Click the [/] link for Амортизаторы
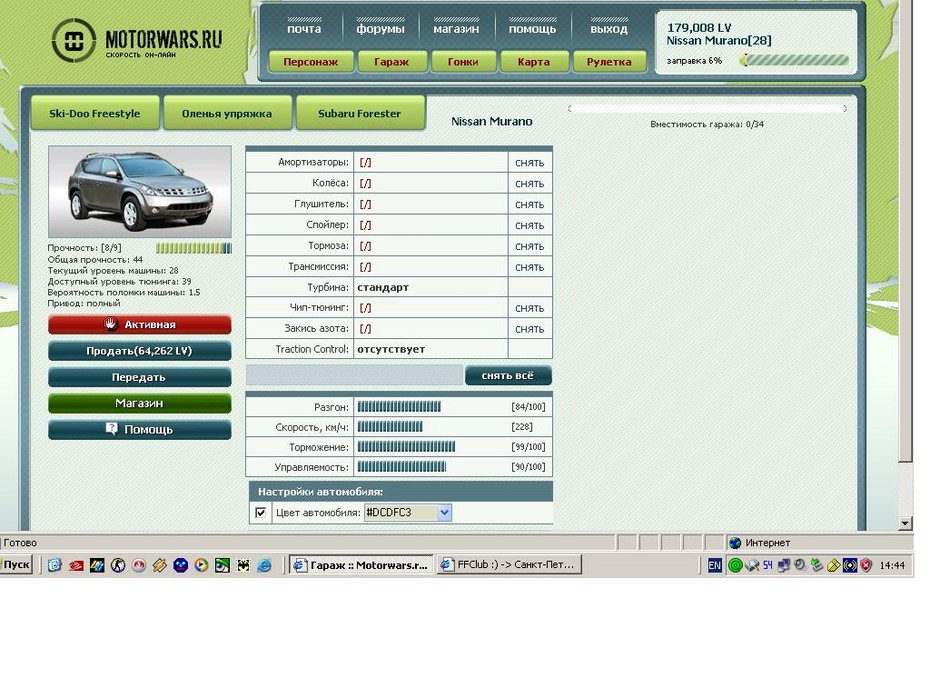Viewport: 930px width, 698px height. [365, 162]
